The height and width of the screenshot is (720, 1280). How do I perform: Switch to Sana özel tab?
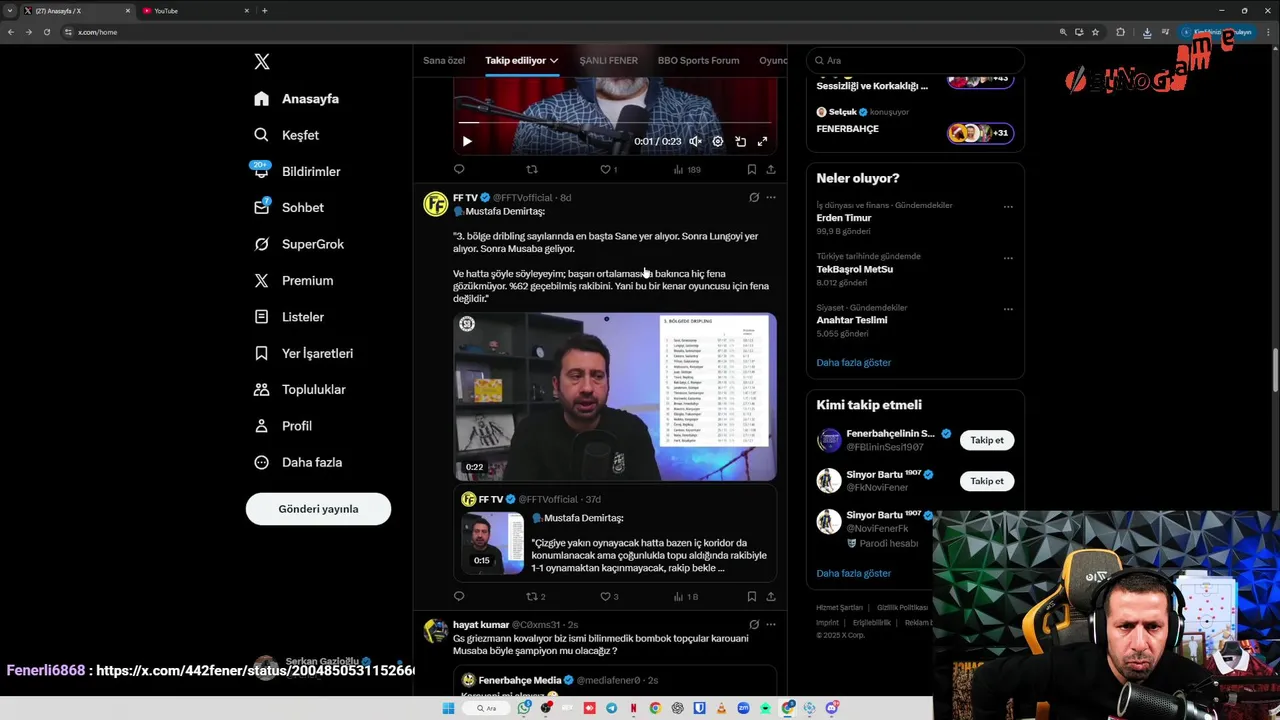[x=444, y=60]
